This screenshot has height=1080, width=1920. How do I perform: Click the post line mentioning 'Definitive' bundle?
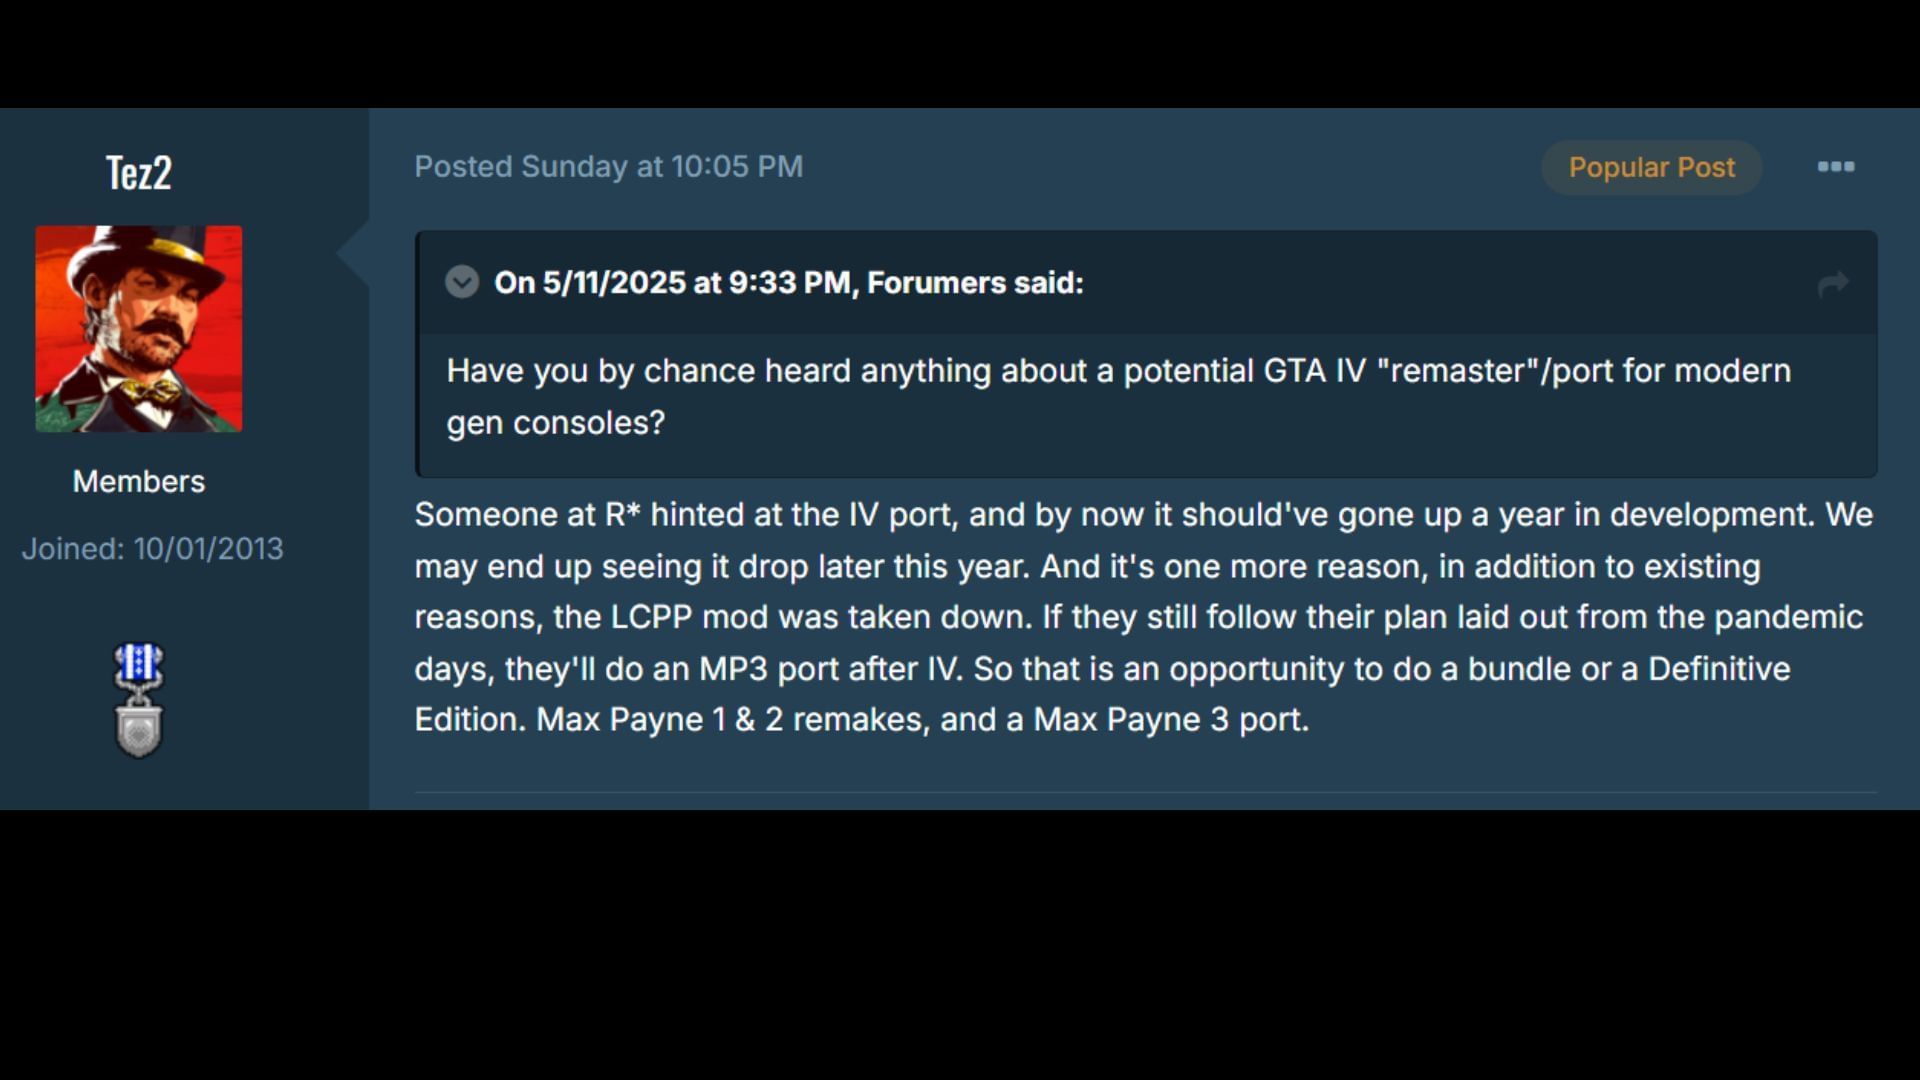click(1102, 669)
